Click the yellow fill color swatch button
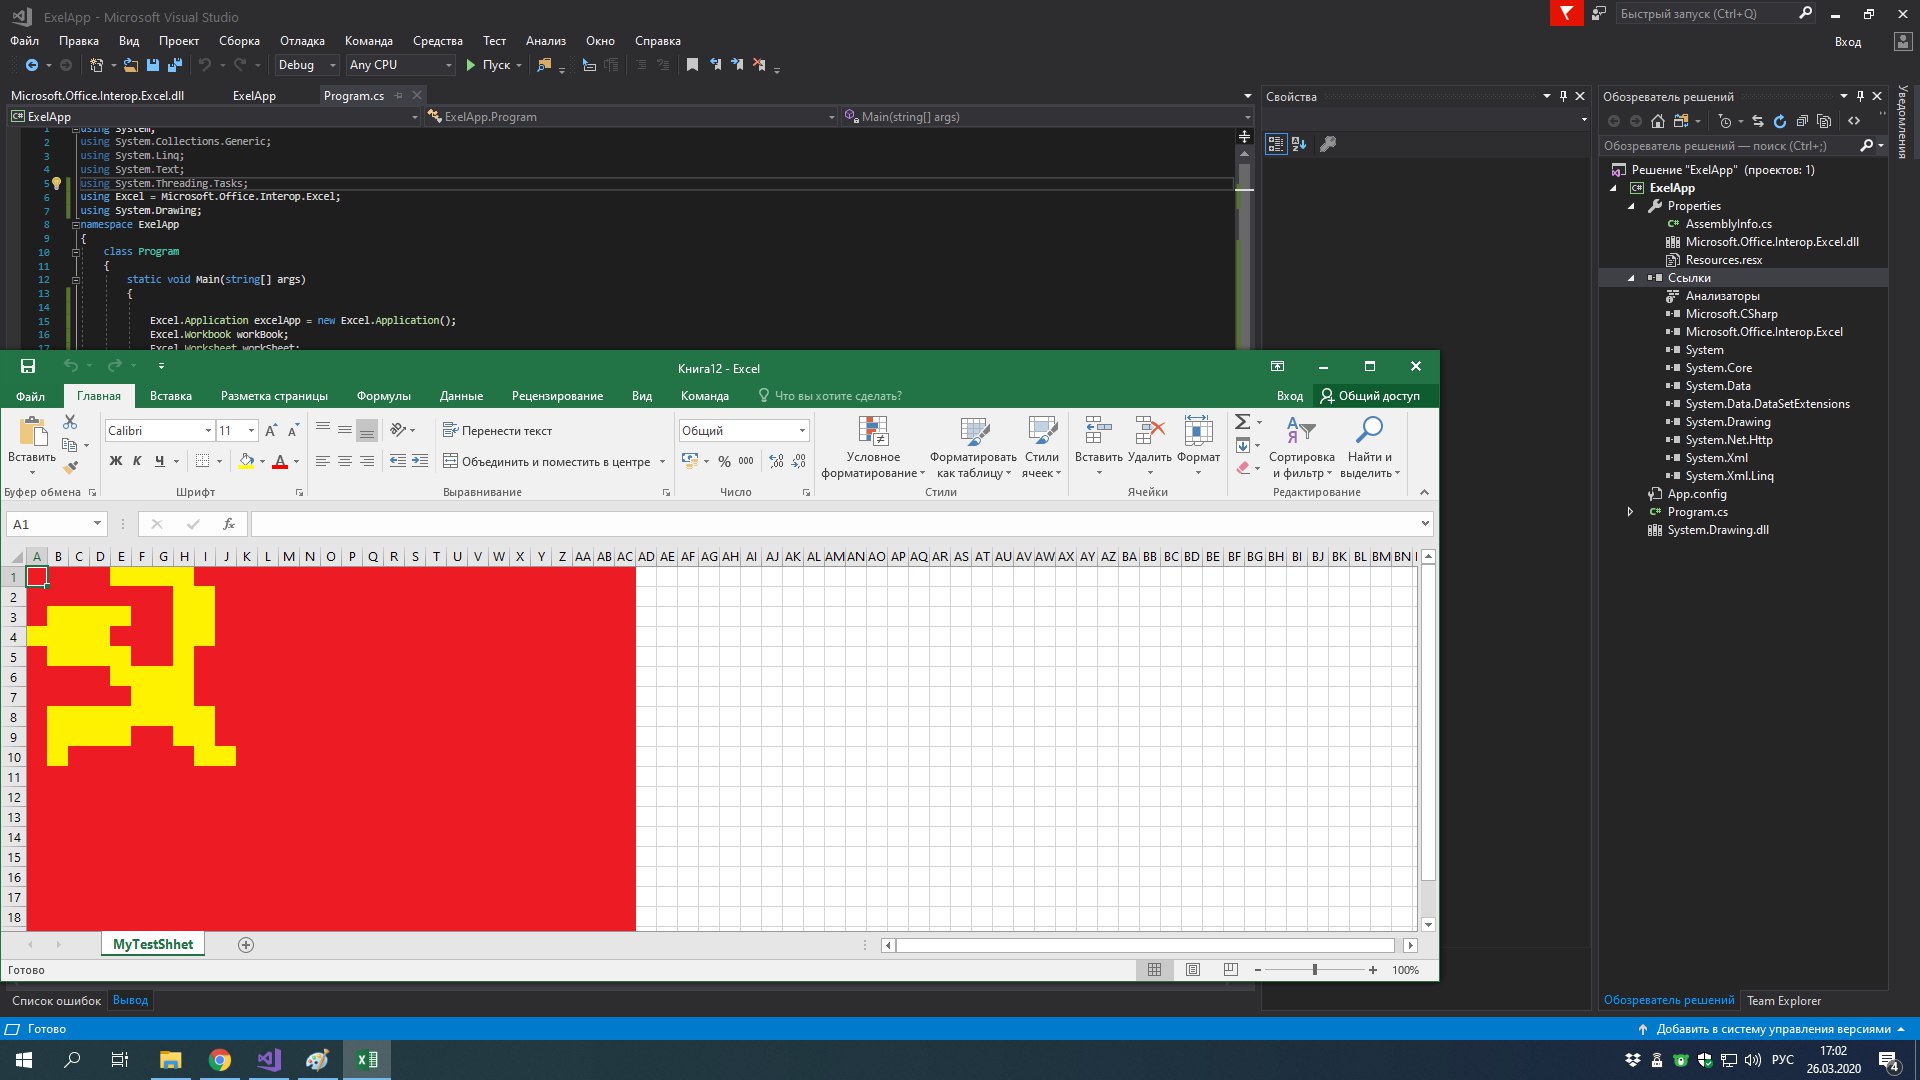The width and height of the screenshot is (1920, 1080). pos(246,461)
